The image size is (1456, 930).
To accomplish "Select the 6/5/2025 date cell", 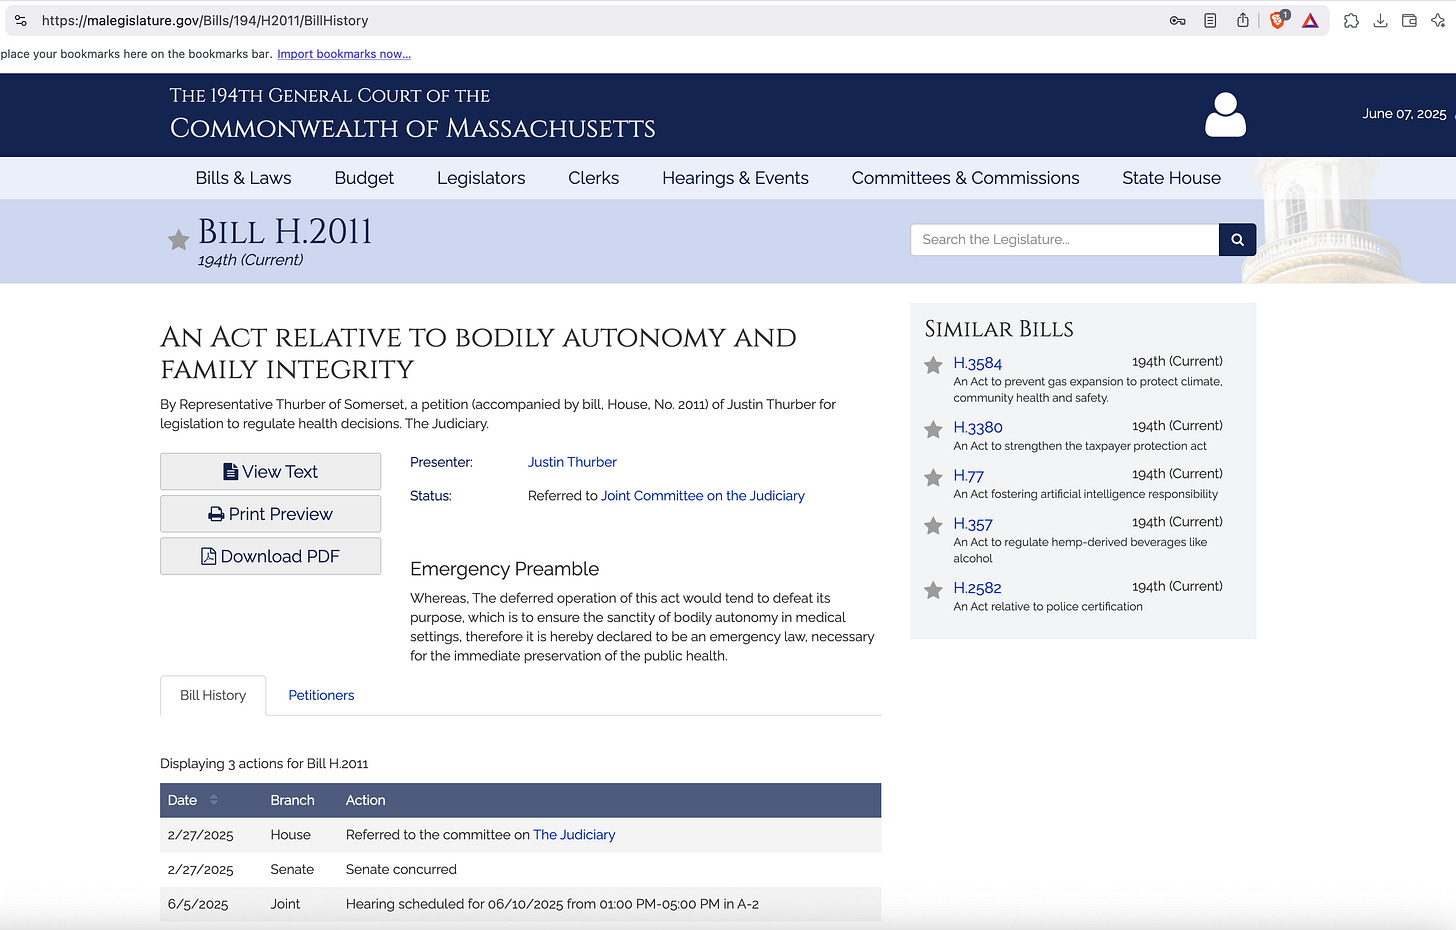I will (x=198, y=904).
